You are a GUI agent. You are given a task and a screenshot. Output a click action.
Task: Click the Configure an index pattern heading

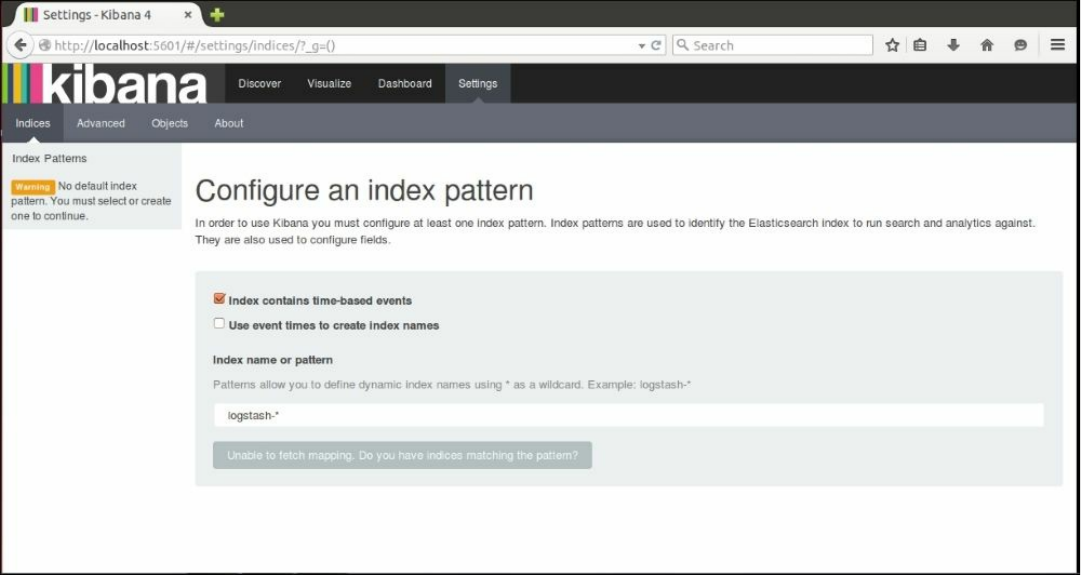364,191
